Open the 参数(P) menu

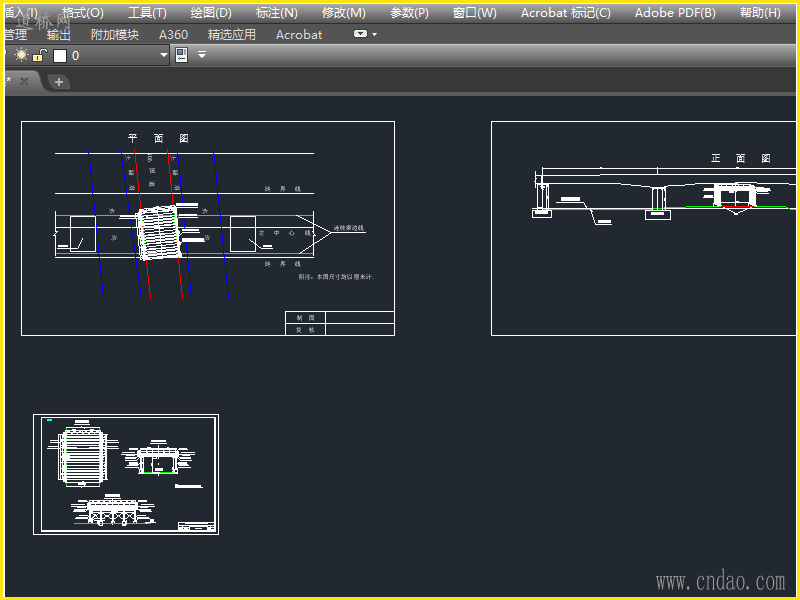click(409, 13)
